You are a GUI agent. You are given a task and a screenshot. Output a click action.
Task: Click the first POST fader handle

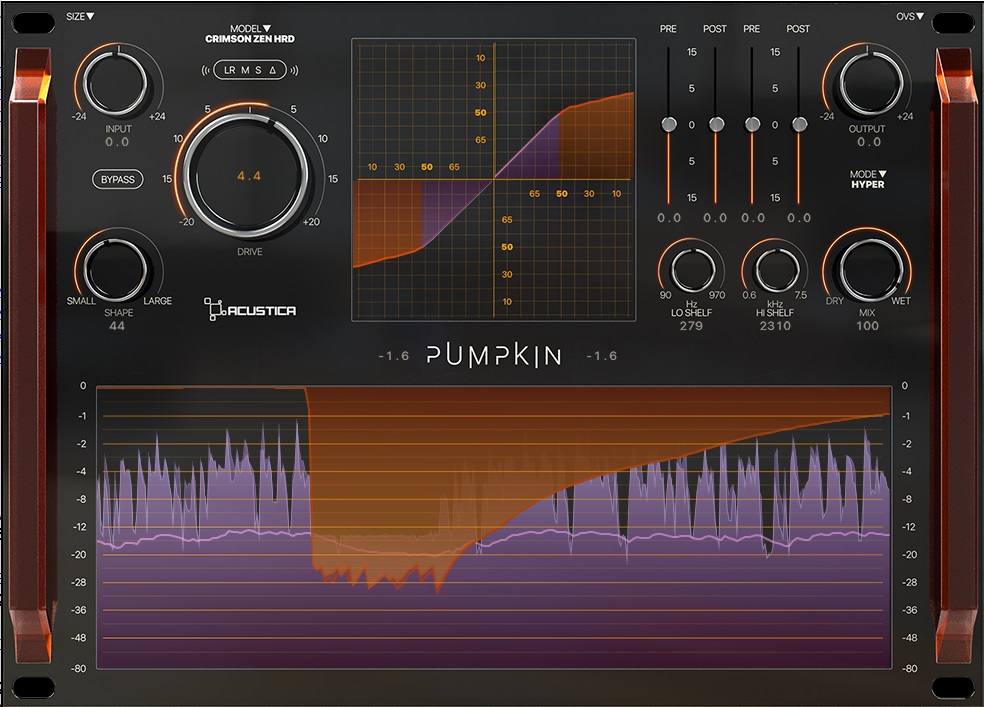tap(716, 124)
